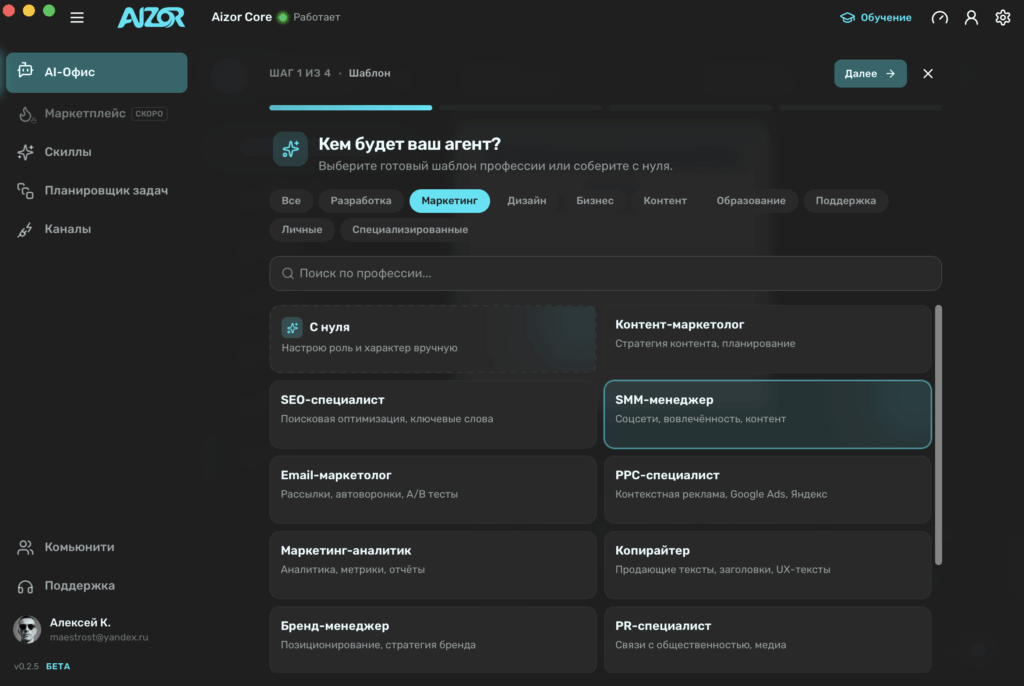
Task: Select the Образование category filter
Action: (751, 201)
